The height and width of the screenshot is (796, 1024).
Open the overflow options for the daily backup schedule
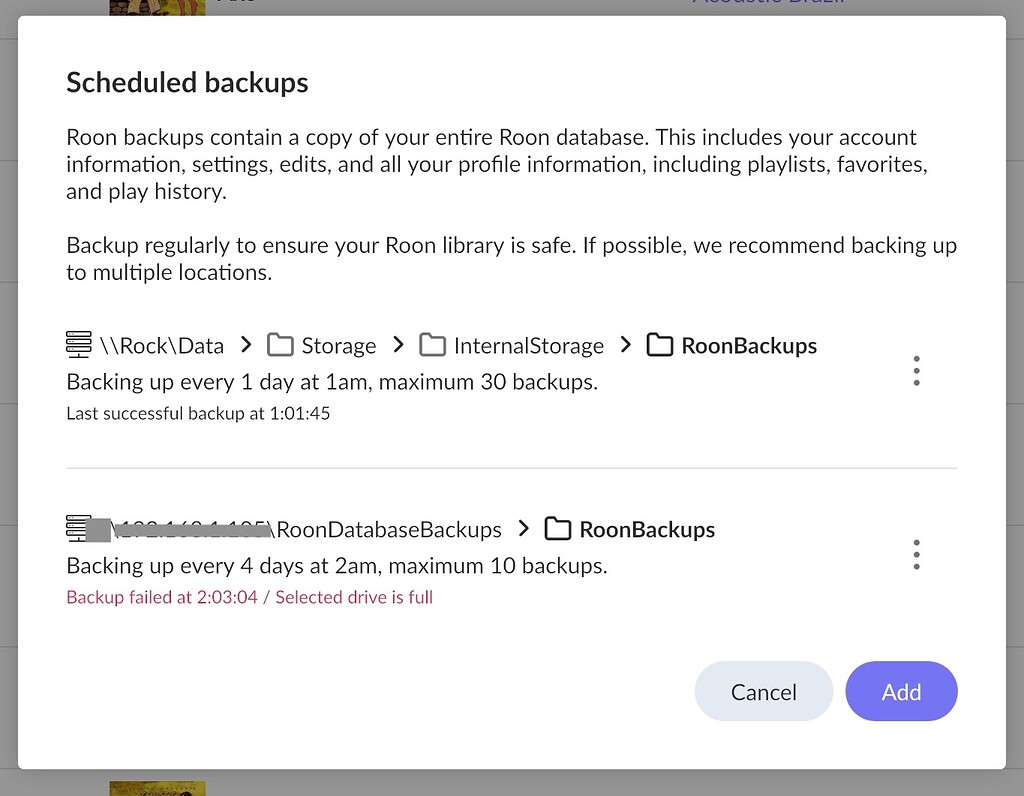click(916, 370)
